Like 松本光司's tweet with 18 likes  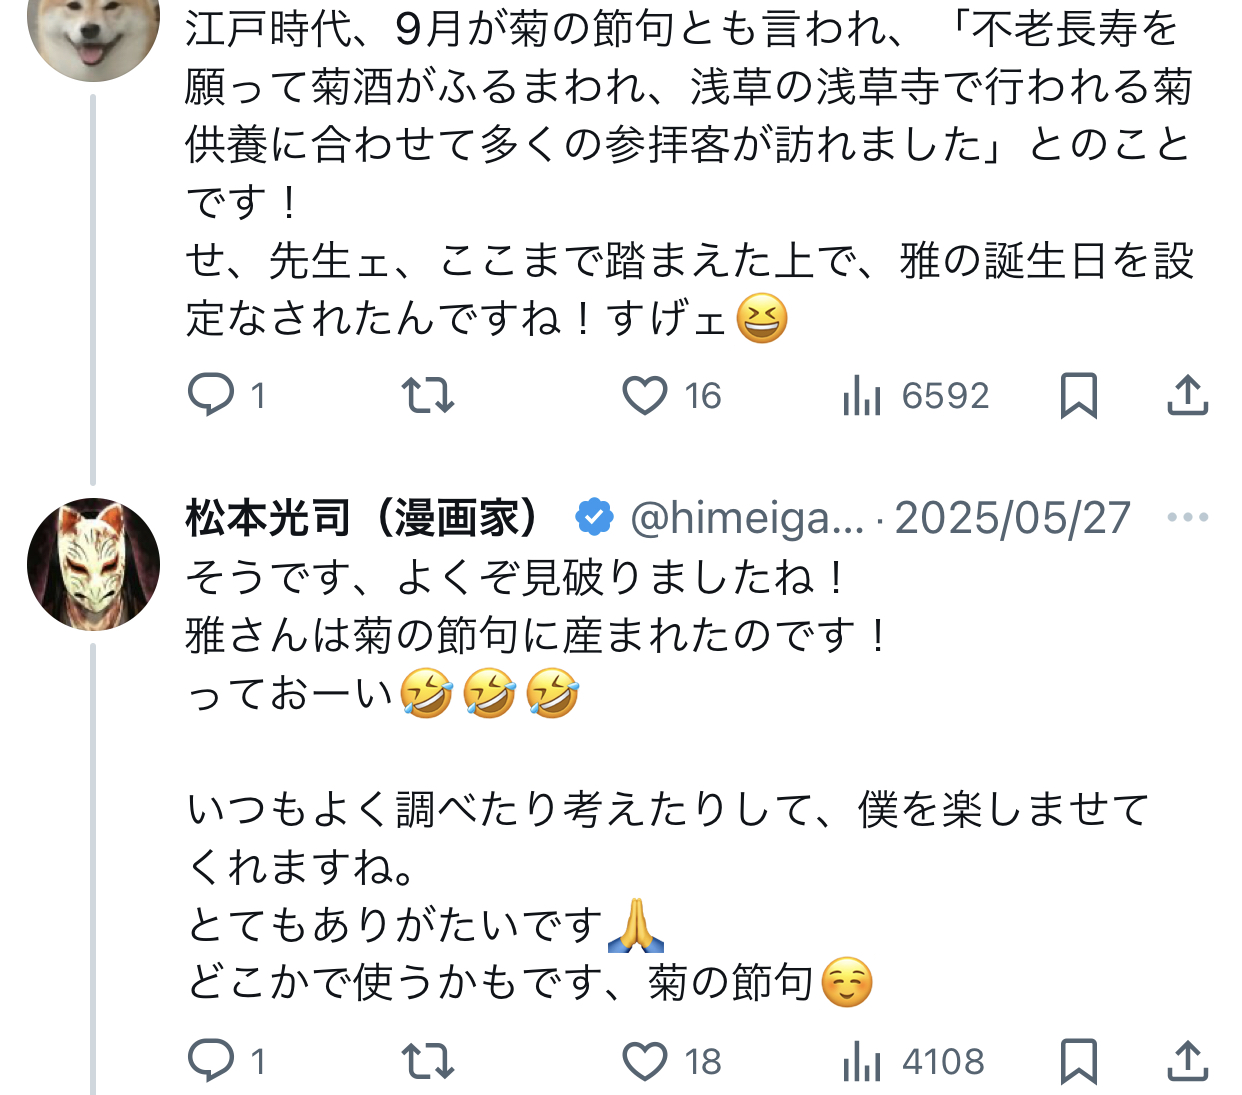pos(645,1061)
